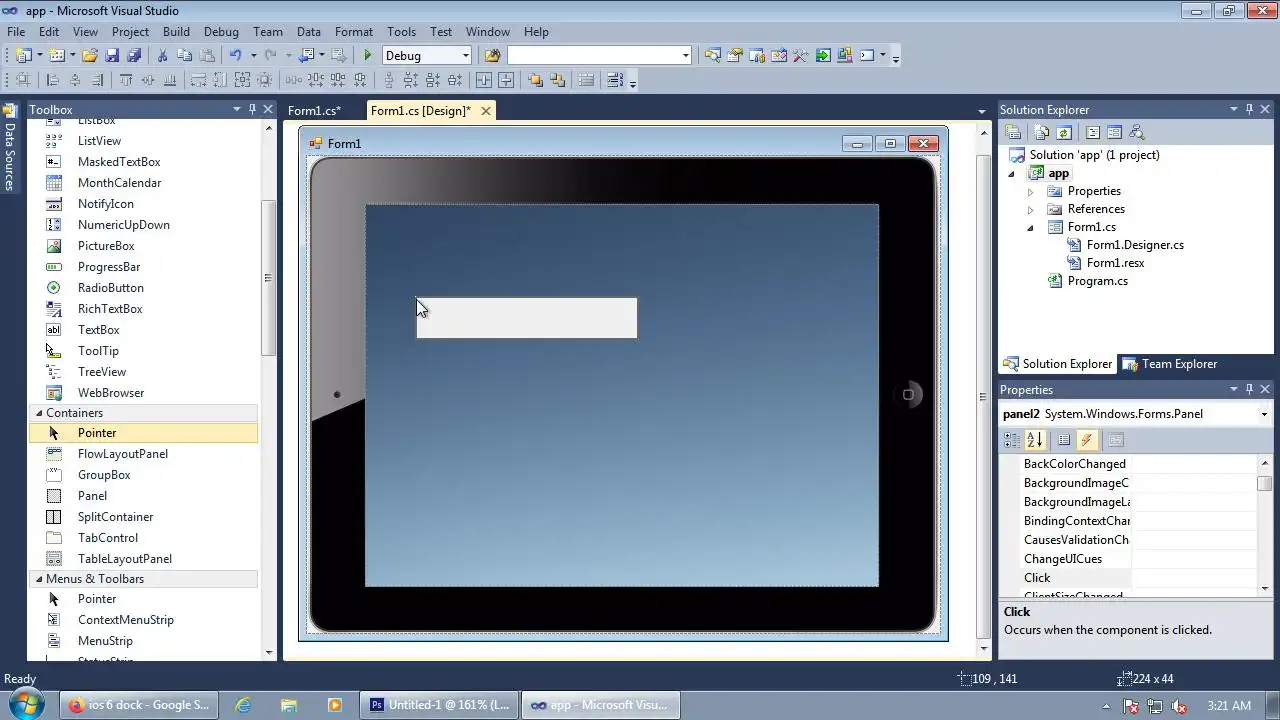
Task: Toggle auto-hide pin on Toolbox panel
Action: pos(252,109)
